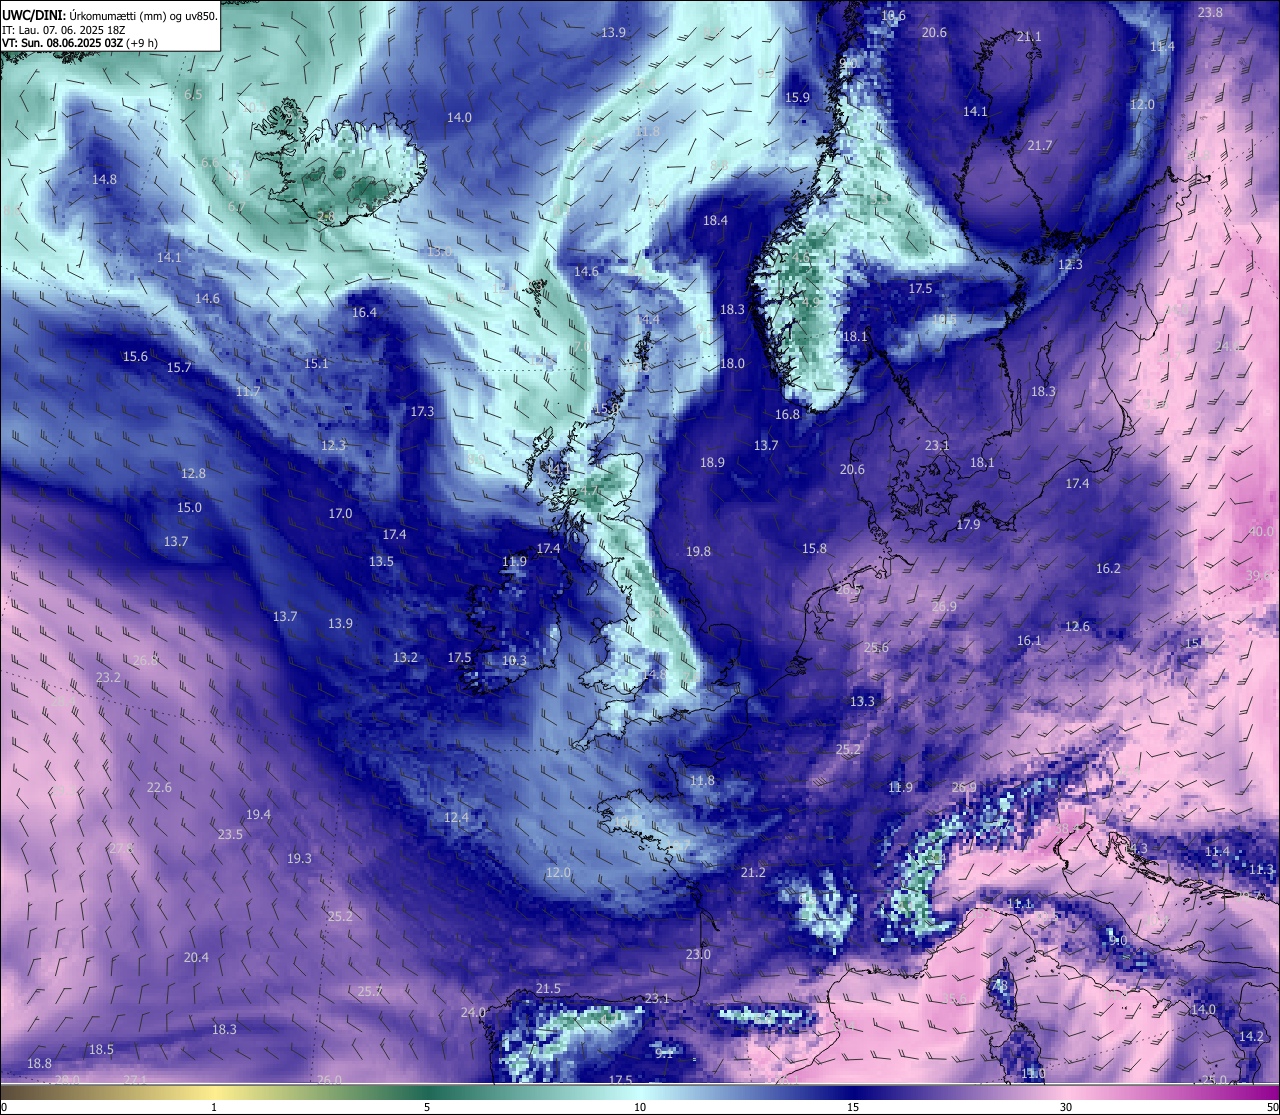
Task: Click the 23.5 value on the map
Action: pos(230,835)
